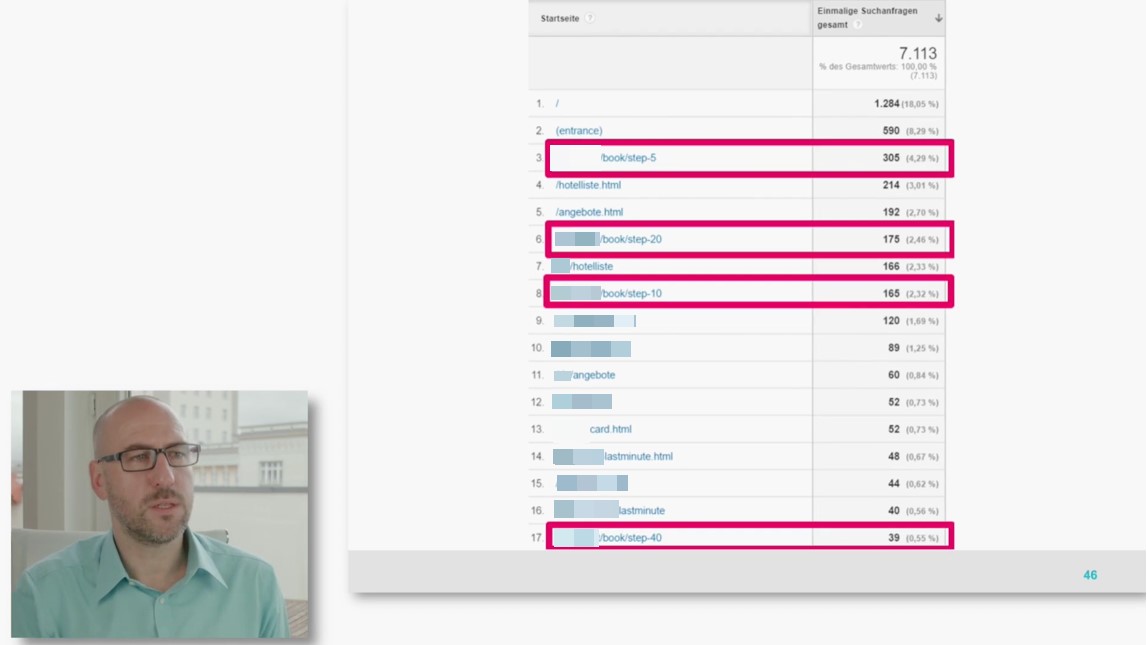Open the '/' start page link in row 1
This screenshot has height=645, width=1147.
coord(557,104)
